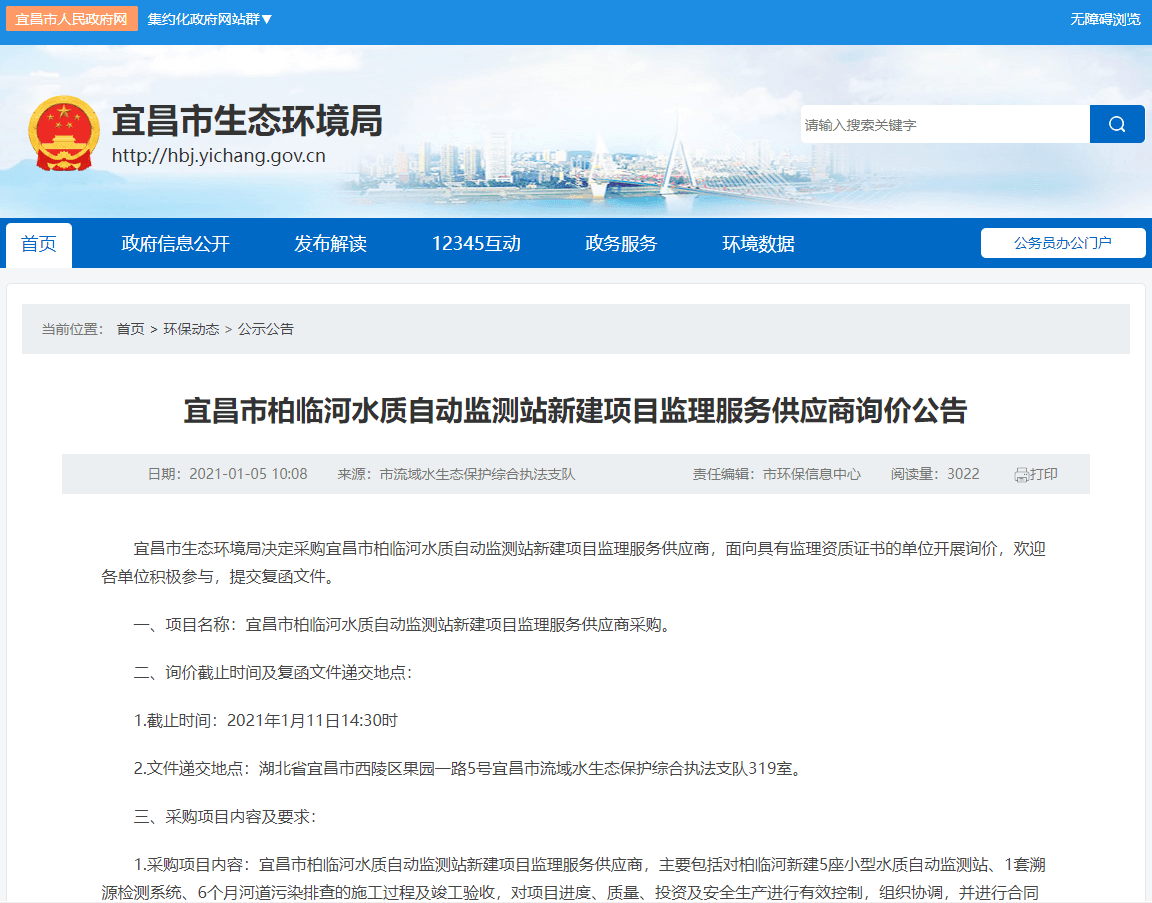Open the 政务服务 menu item
Viewport: 1152px width, 903px height.
point(621,244)
